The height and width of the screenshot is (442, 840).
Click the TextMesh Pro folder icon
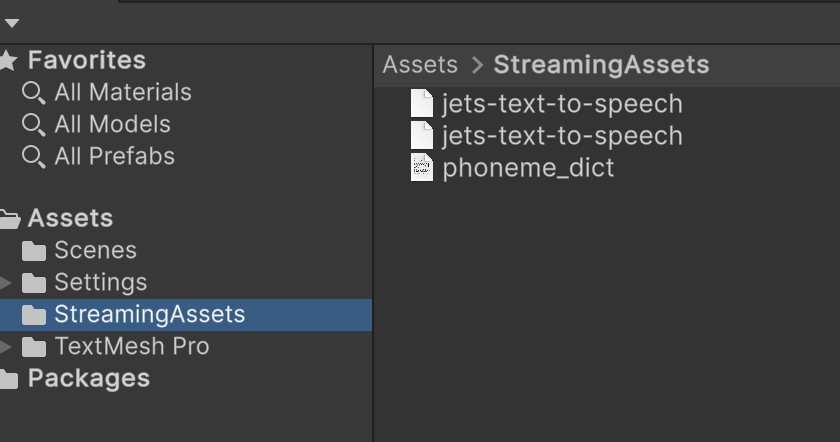[34, 347]
